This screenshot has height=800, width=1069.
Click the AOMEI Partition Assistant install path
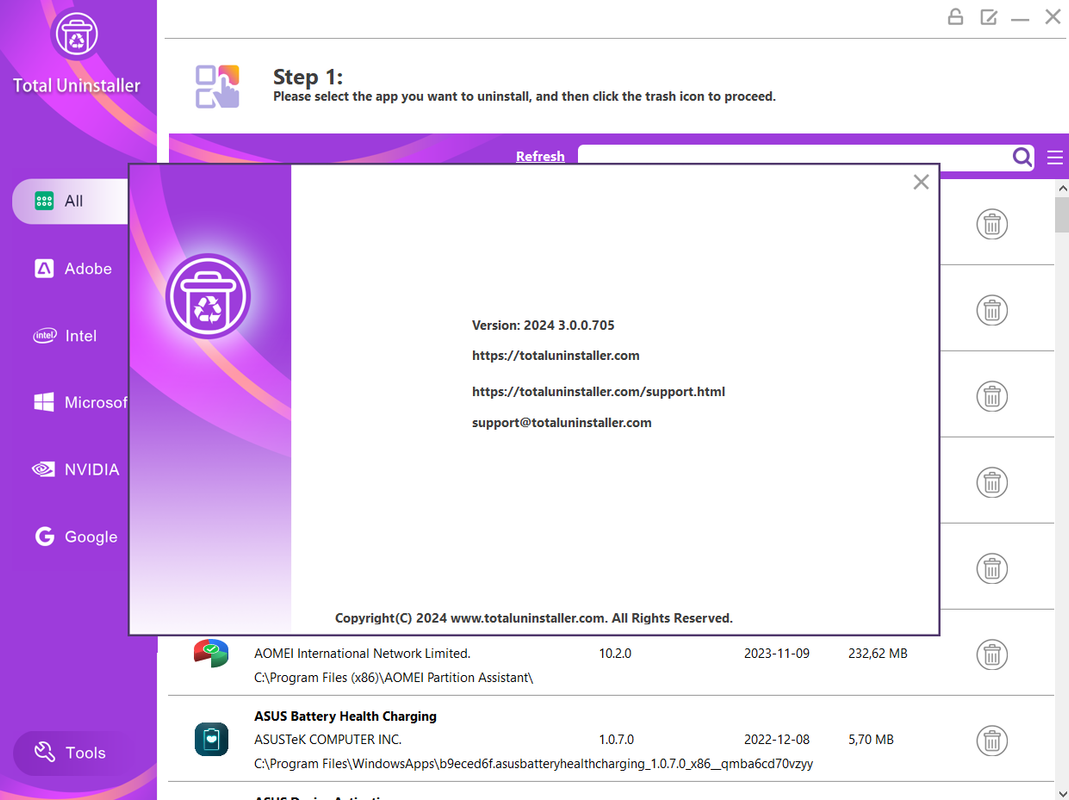point(393,677)
